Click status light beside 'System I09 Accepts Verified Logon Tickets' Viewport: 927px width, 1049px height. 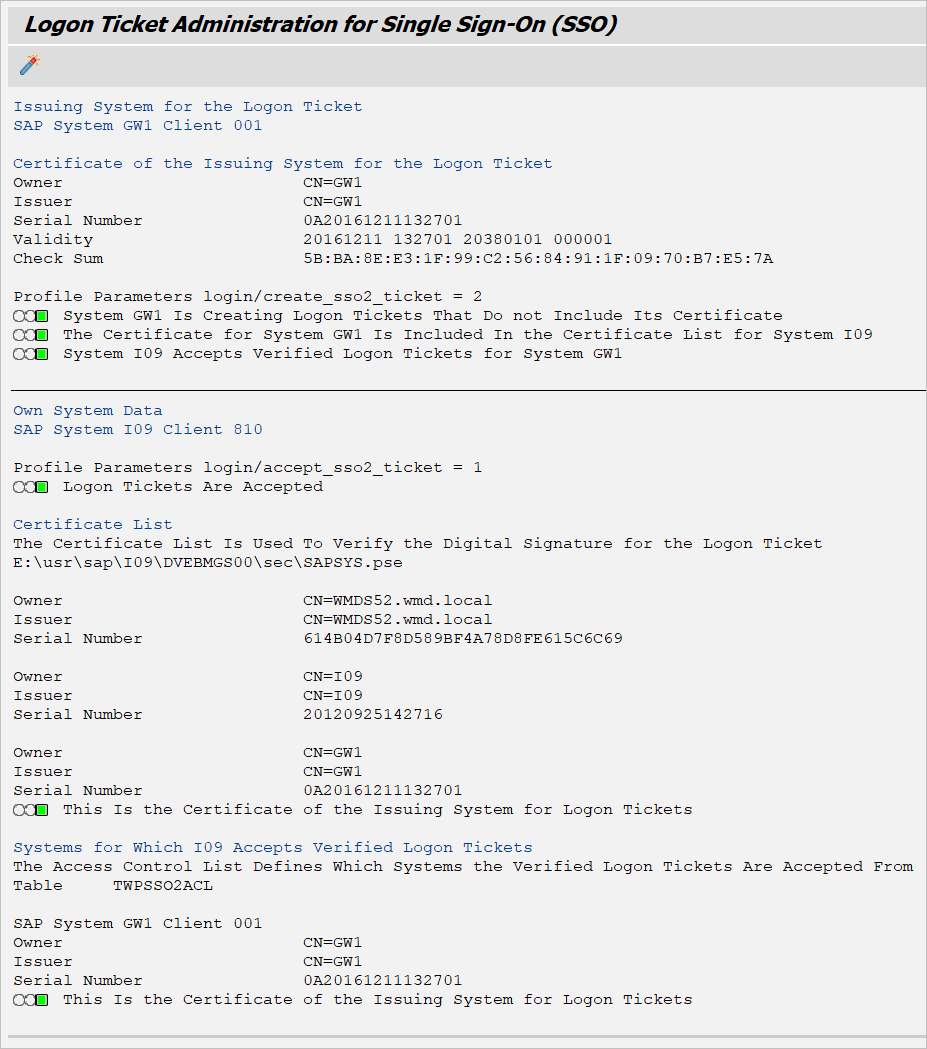click(31, 354)
